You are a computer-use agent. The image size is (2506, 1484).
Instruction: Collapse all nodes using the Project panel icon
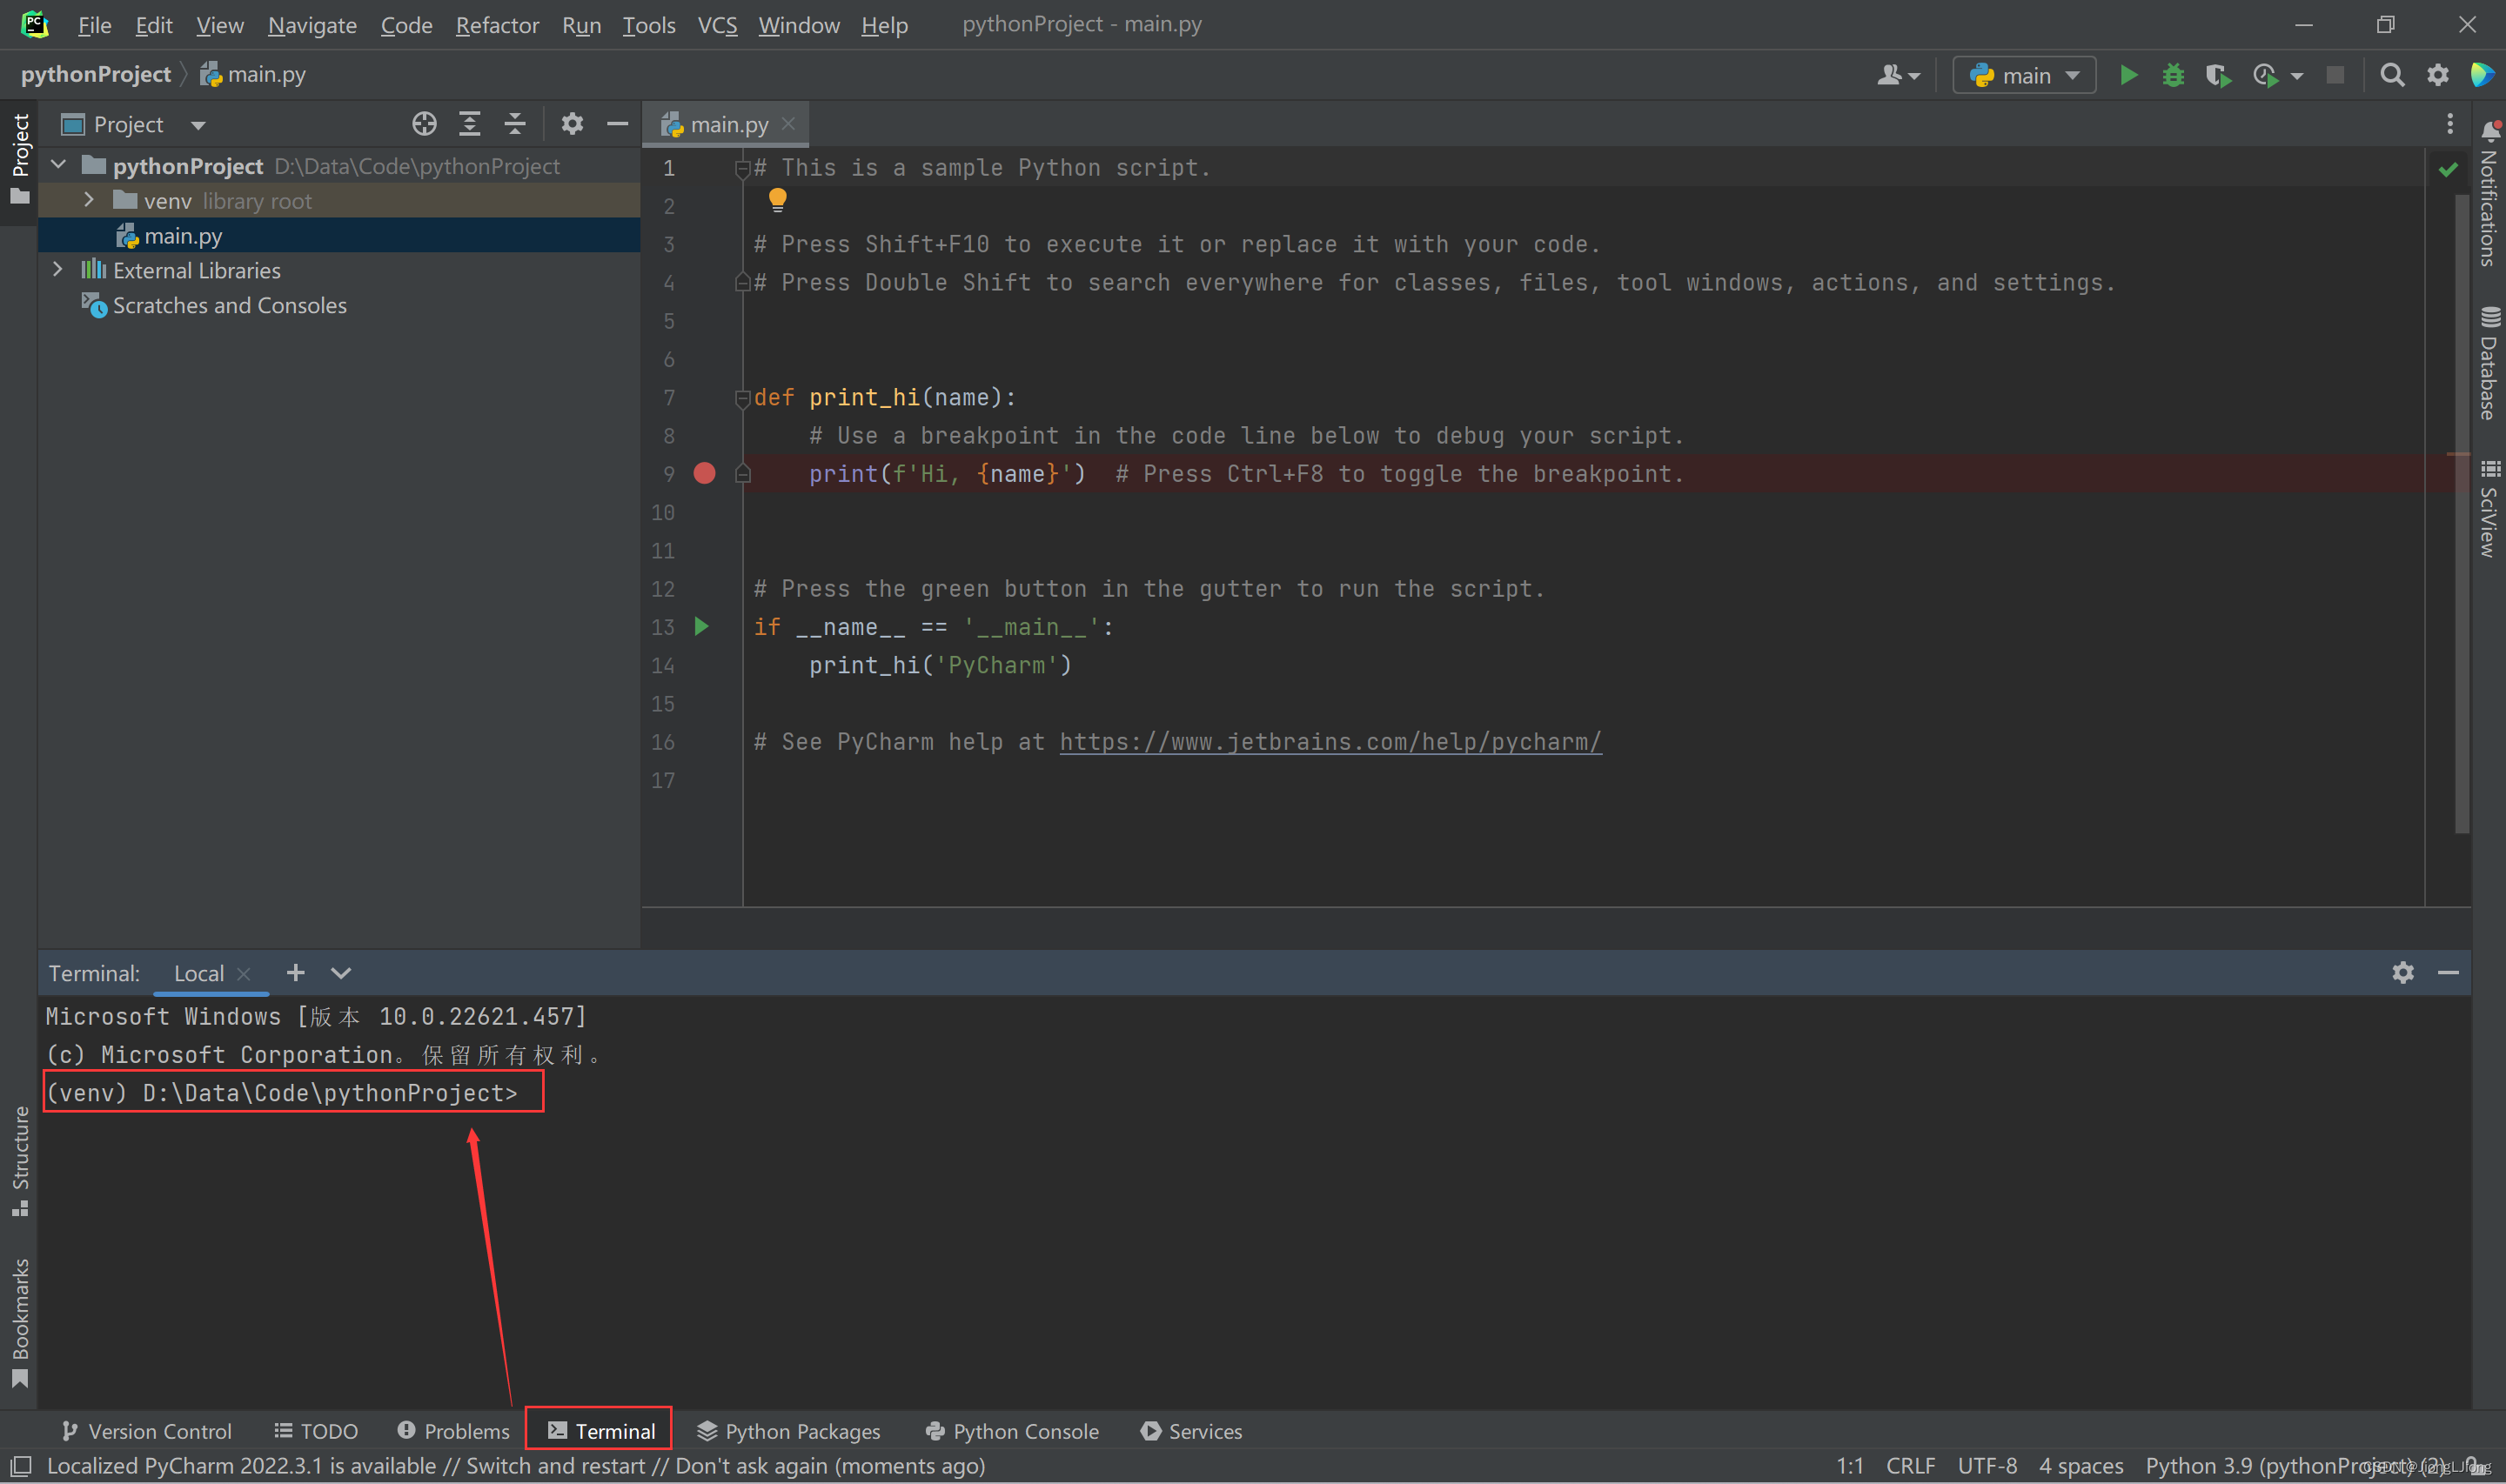(x=514, y=123)
